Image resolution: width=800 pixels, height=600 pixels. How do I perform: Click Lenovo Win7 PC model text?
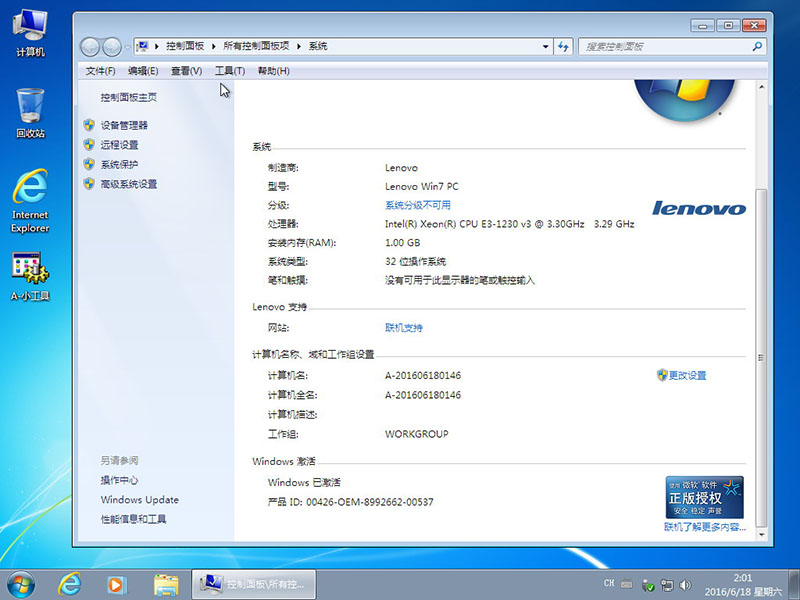click(x=421, y=187)
